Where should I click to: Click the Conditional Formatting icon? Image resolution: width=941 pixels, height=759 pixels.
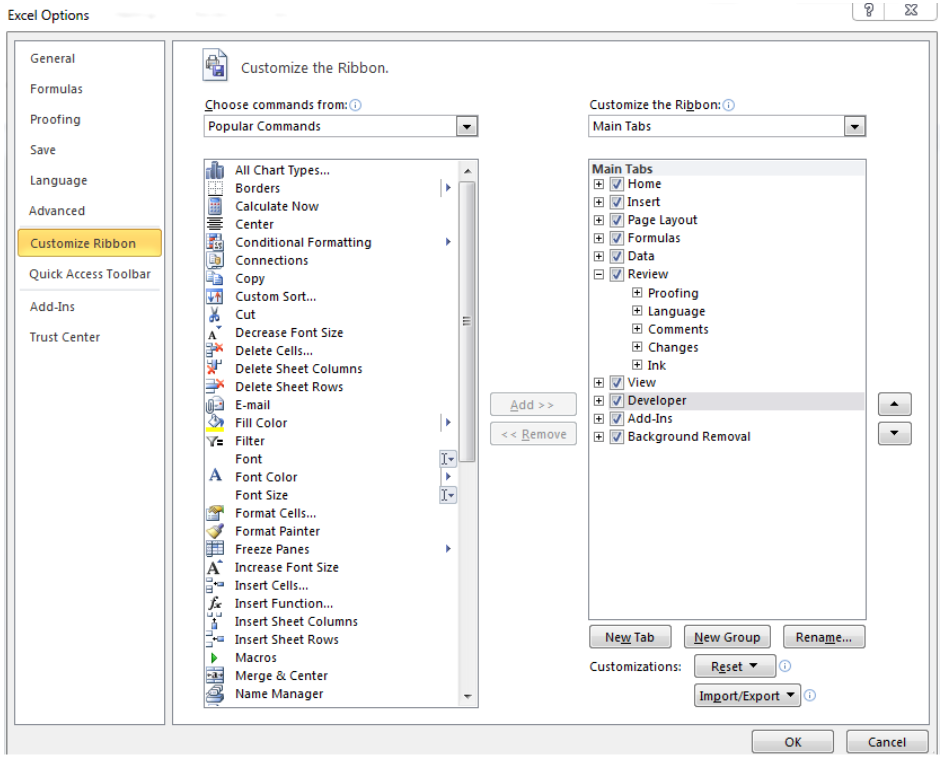(x=215, y=242)
